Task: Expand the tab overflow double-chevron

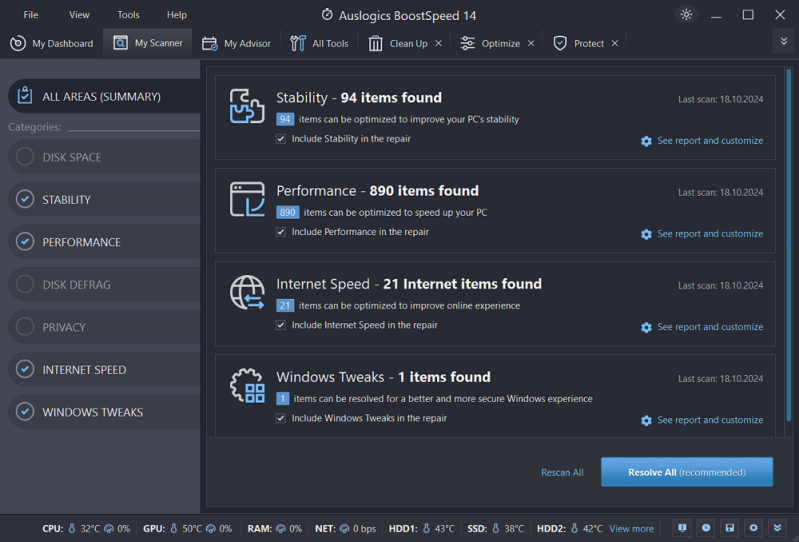Action: (784, 41)
